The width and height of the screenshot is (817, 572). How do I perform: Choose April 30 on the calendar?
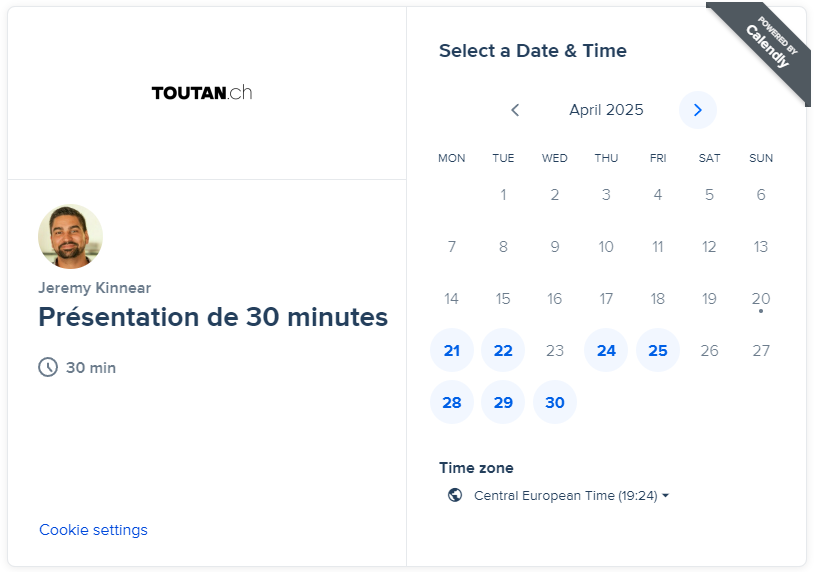[555, 402]
